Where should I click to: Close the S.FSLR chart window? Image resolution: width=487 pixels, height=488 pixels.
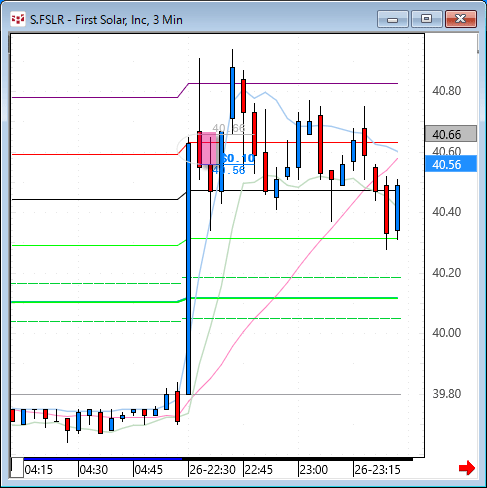pos(461,19)
